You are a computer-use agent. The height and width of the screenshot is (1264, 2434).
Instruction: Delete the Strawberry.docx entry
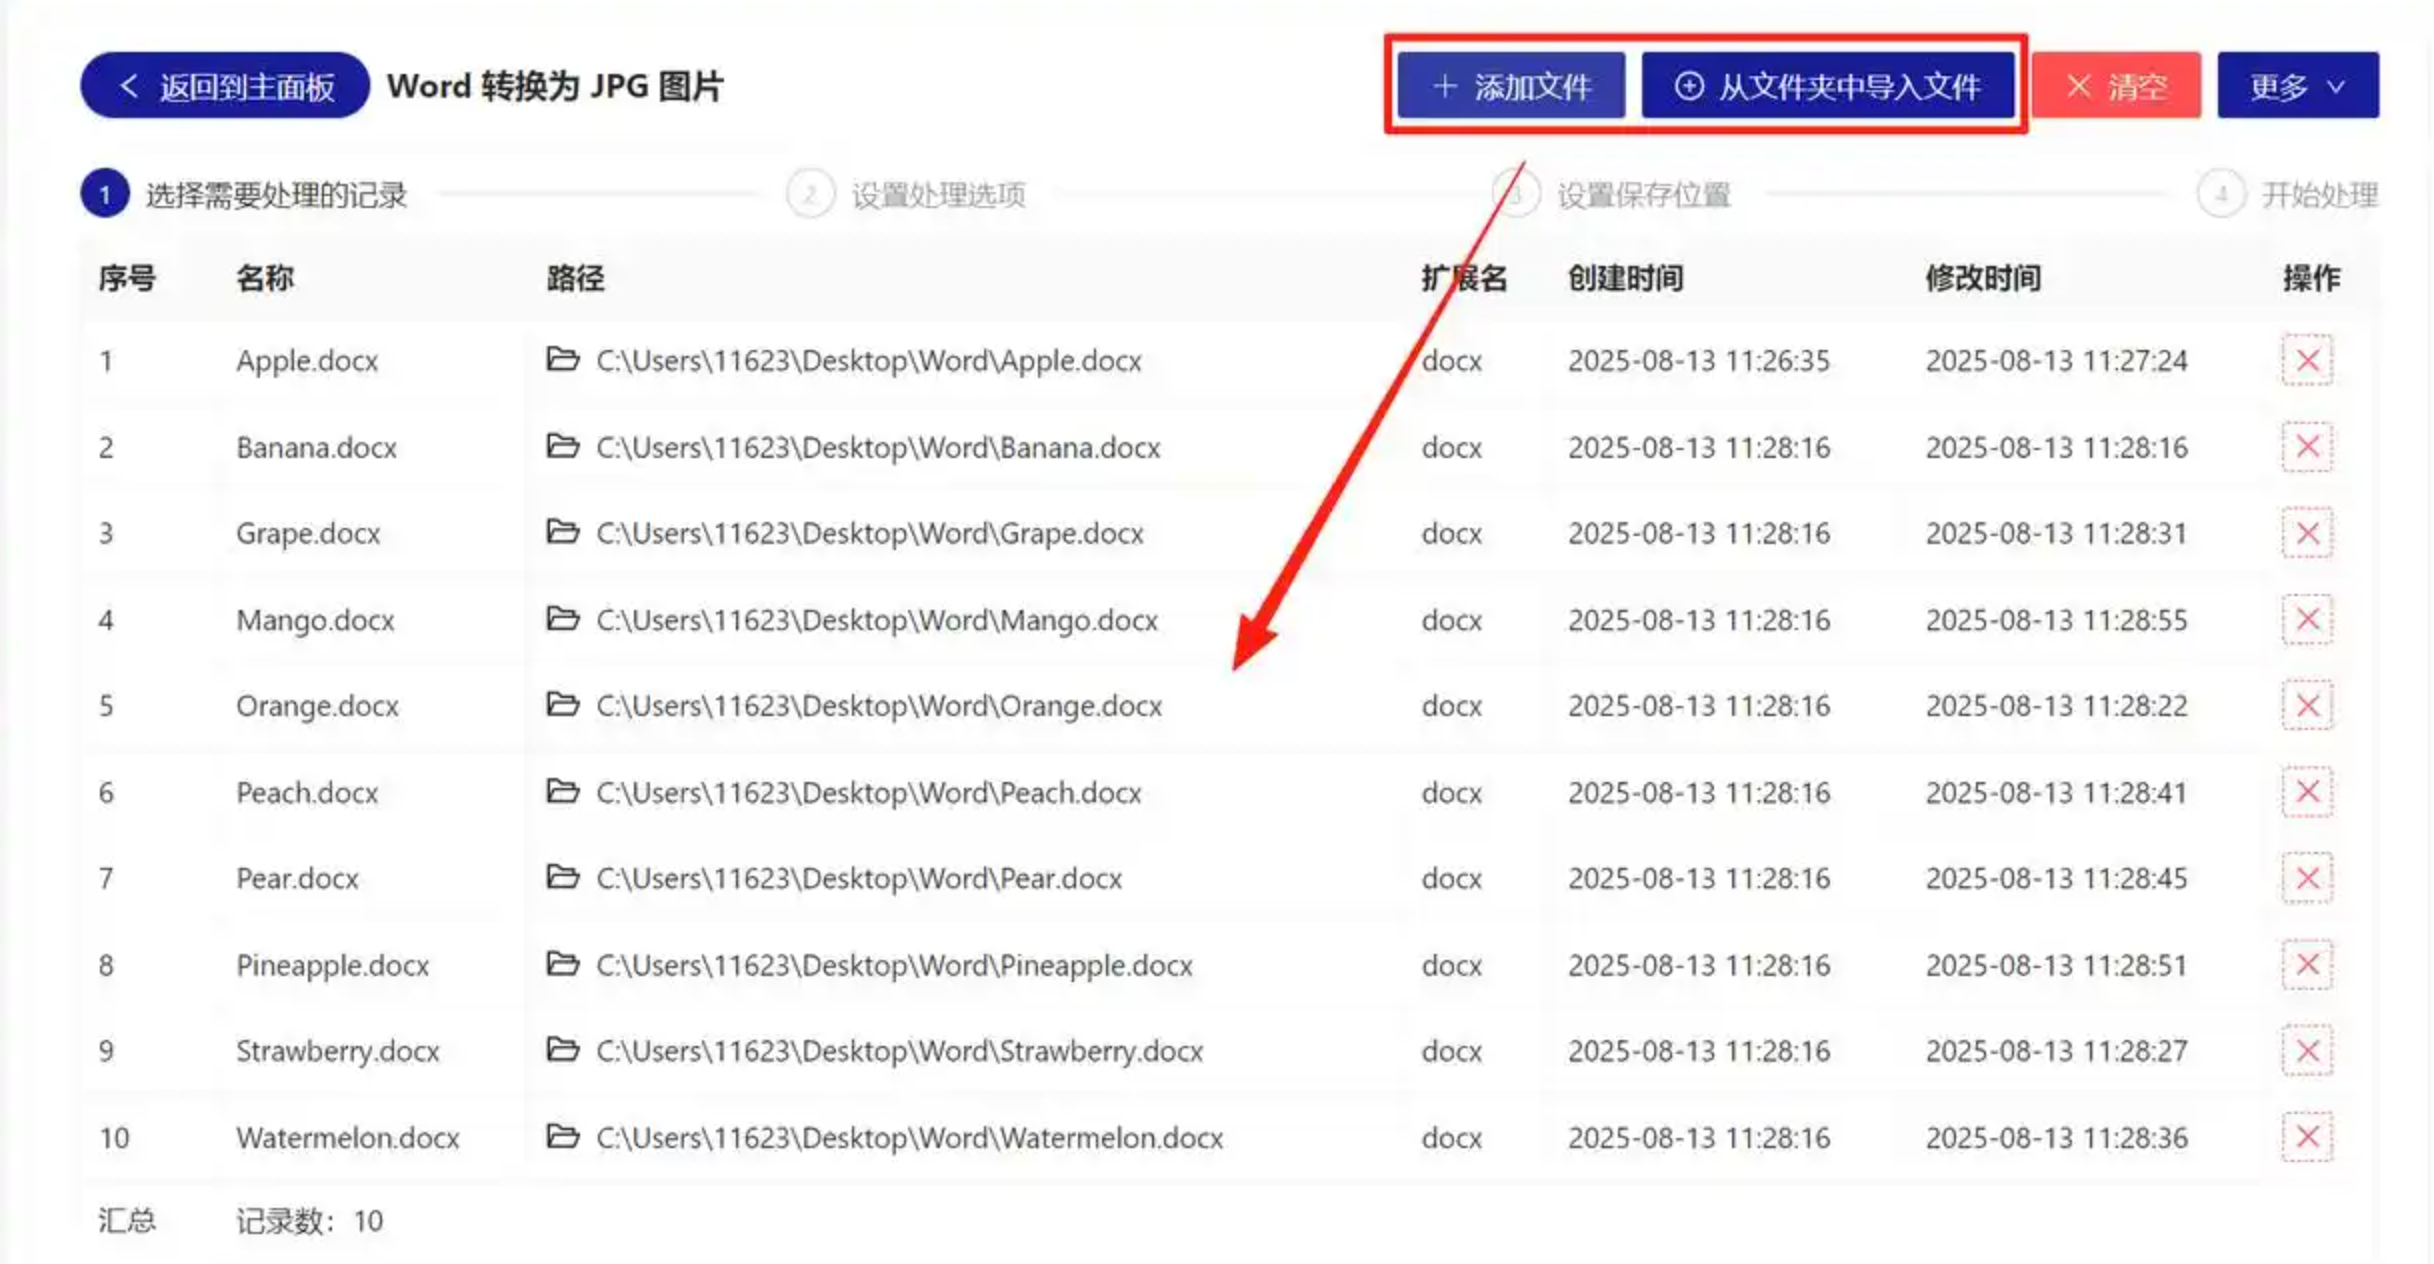pos(2306,1051)
